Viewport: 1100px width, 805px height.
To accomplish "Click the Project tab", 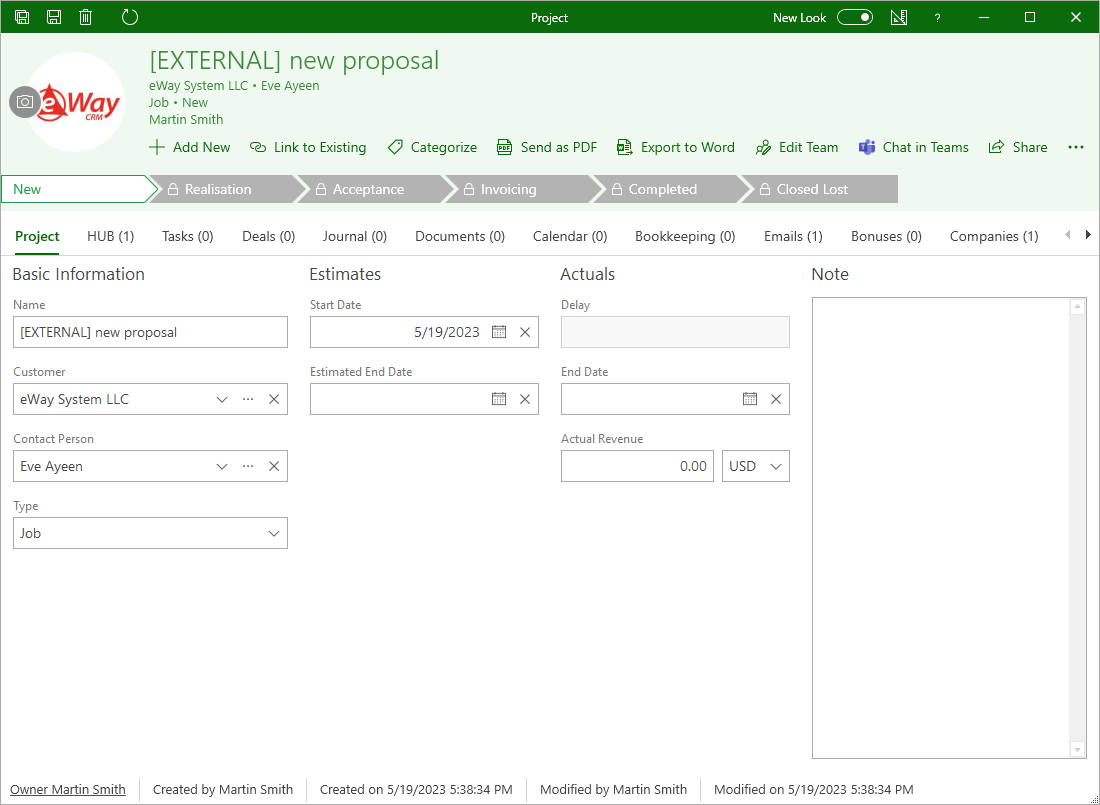I will coord(37,237).
